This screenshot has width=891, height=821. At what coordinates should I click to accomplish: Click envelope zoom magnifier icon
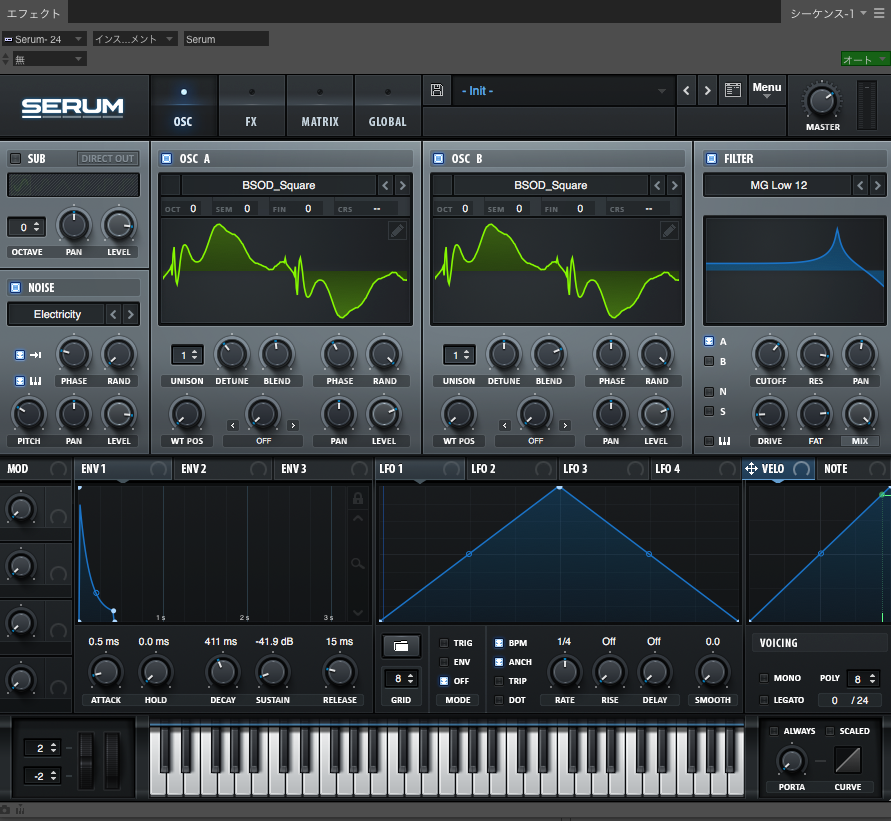tap(357, 564)
